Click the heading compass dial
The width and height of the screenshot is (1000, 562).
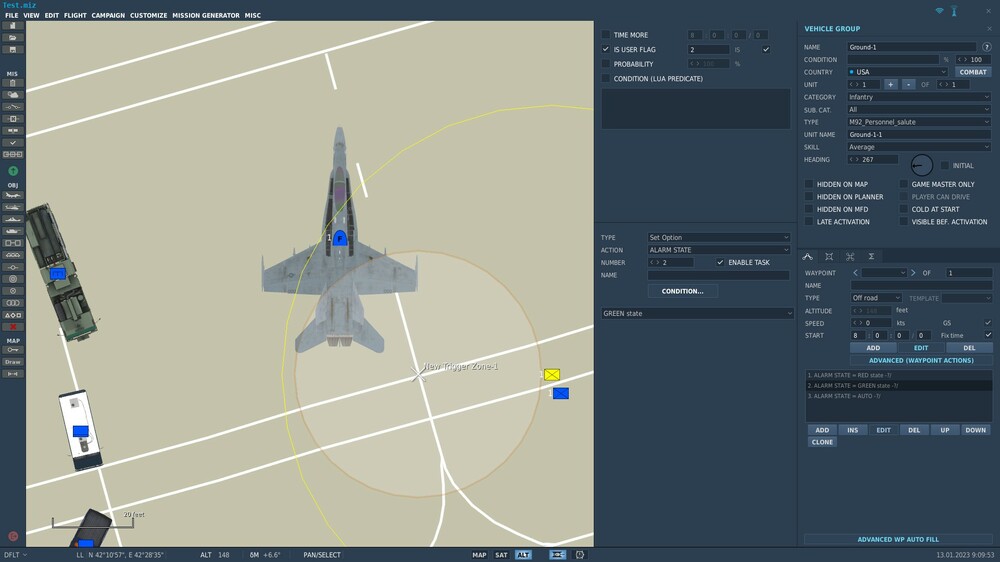(x=921, y=165)
